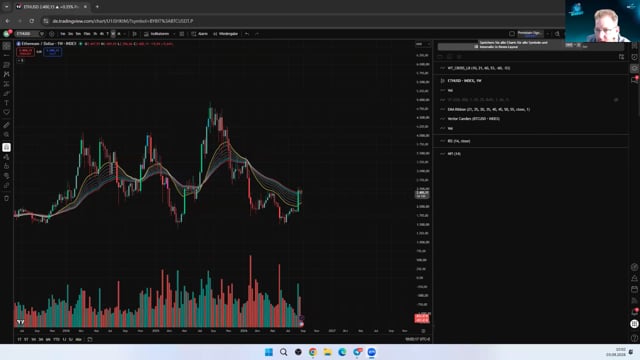The height and width of the screenshot is (360, 640).
Task: Select the EMA Ribbon indicator row
Action: tap(531, 109)
